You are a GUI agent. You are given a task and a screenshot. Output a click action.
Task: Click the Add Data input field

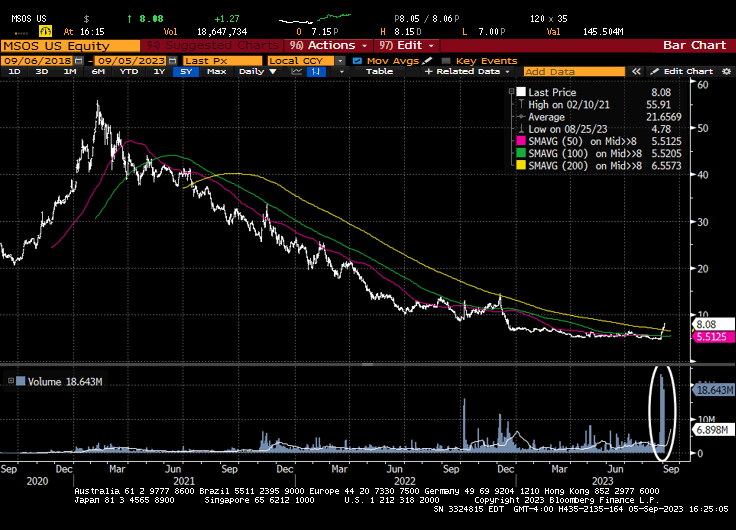pos(574,71)
